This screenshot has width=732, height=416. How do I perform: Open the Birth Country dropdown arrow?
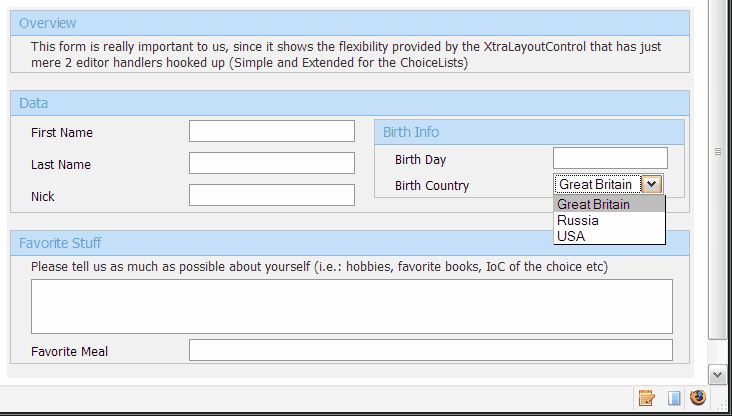point(651,184)
